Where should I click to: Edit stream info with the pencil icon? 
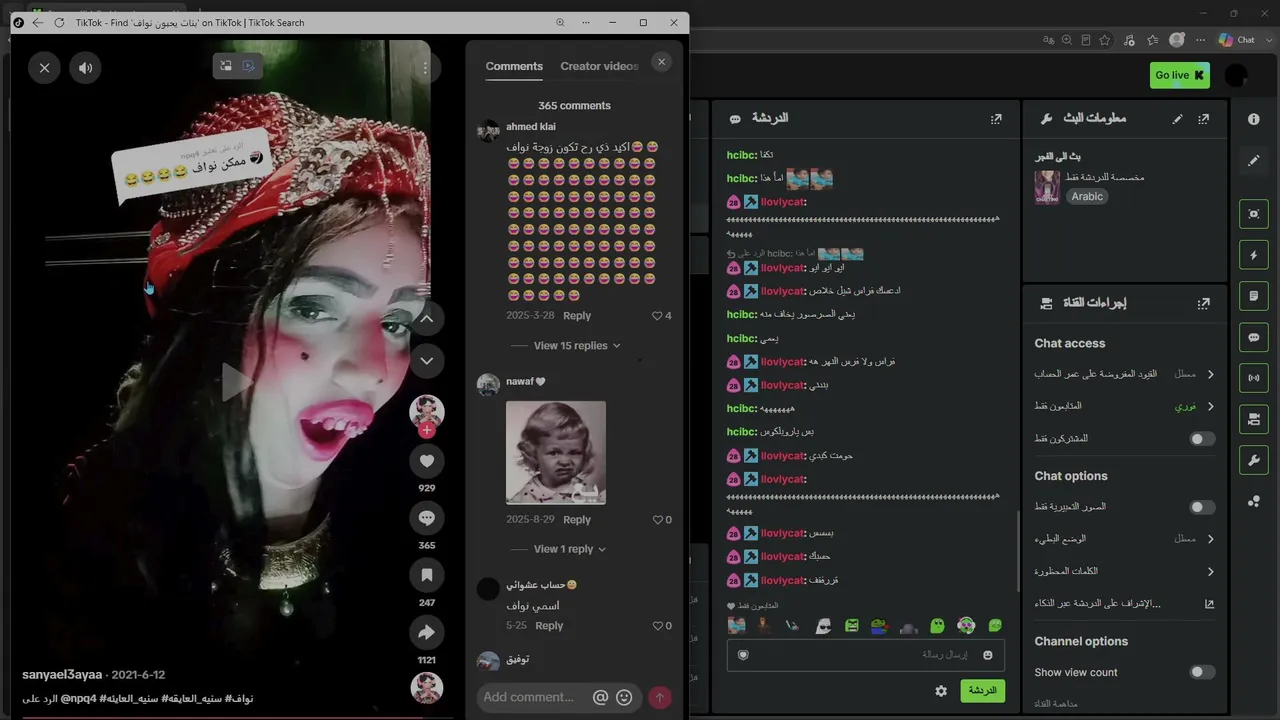tap(1177, 119)
